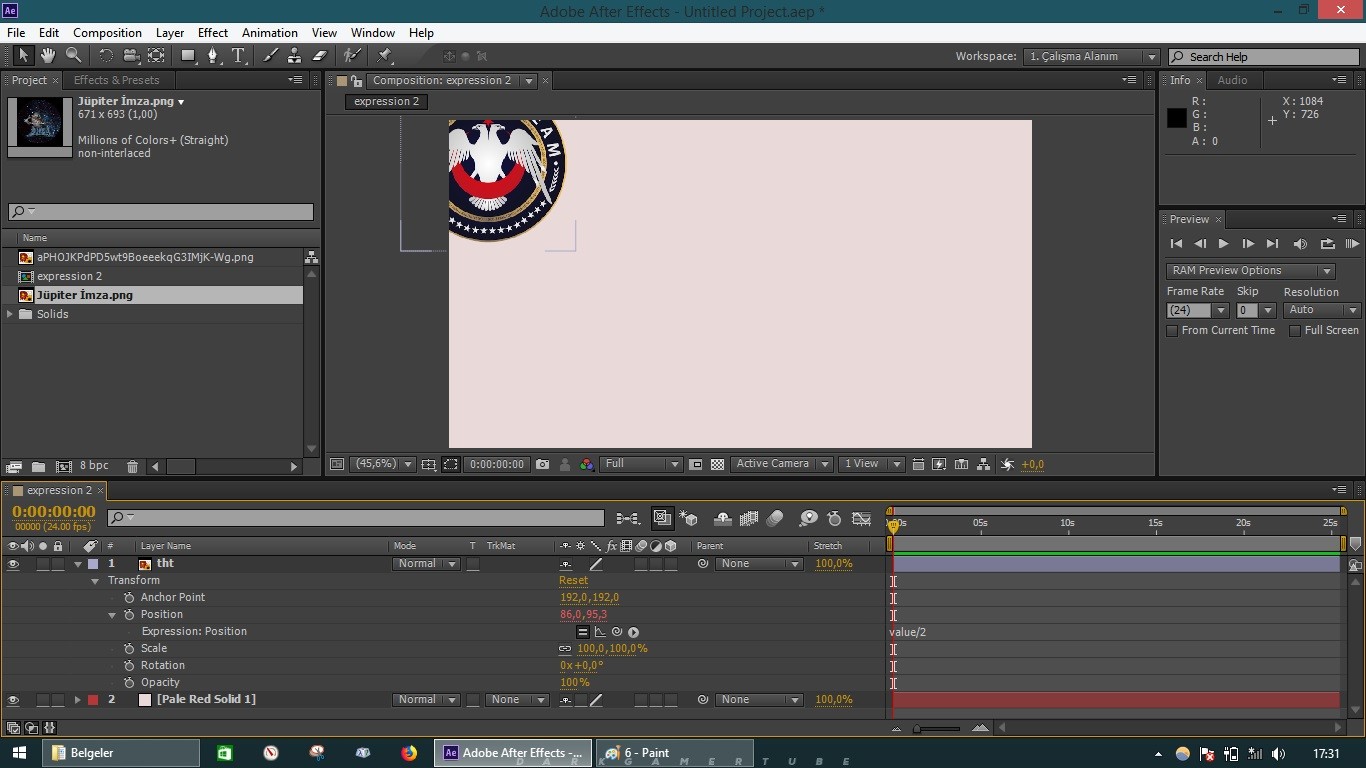Select the Rotation tool
1366x768 pixels.
[105, 56]
